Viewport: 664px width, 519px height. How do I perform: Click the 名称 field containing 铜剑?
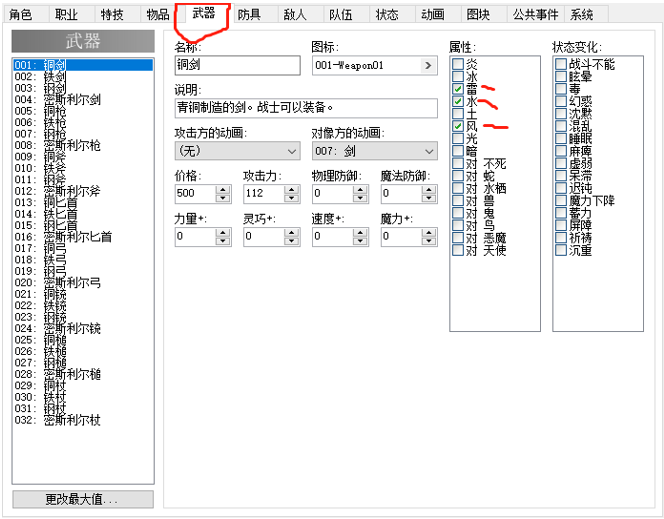click(238, 66)
